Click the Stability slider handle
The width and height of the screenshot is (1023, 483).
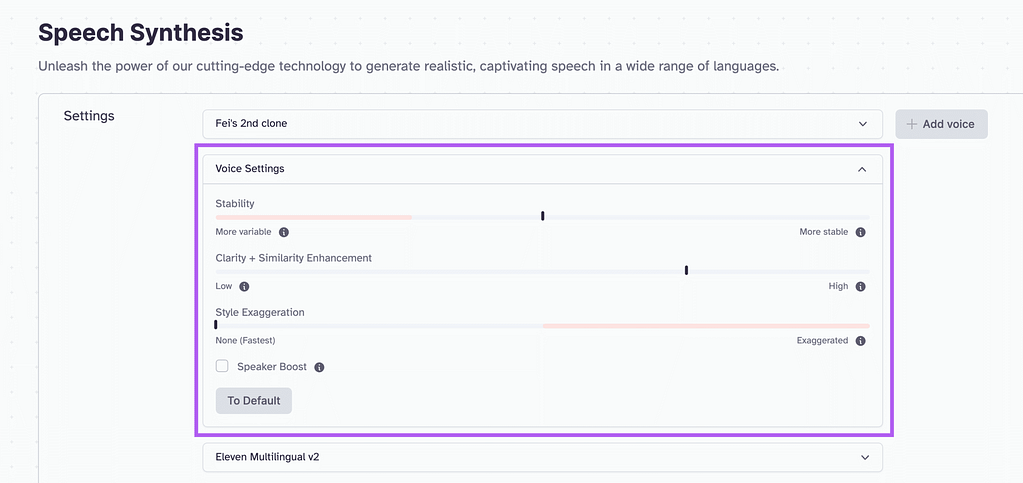[542, 216]
